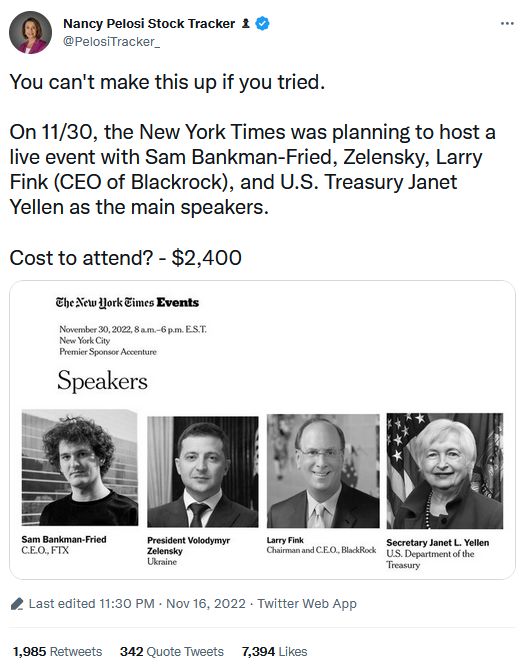
Task: Open the three-dot more options menu
Action: [x=507, y=24]
